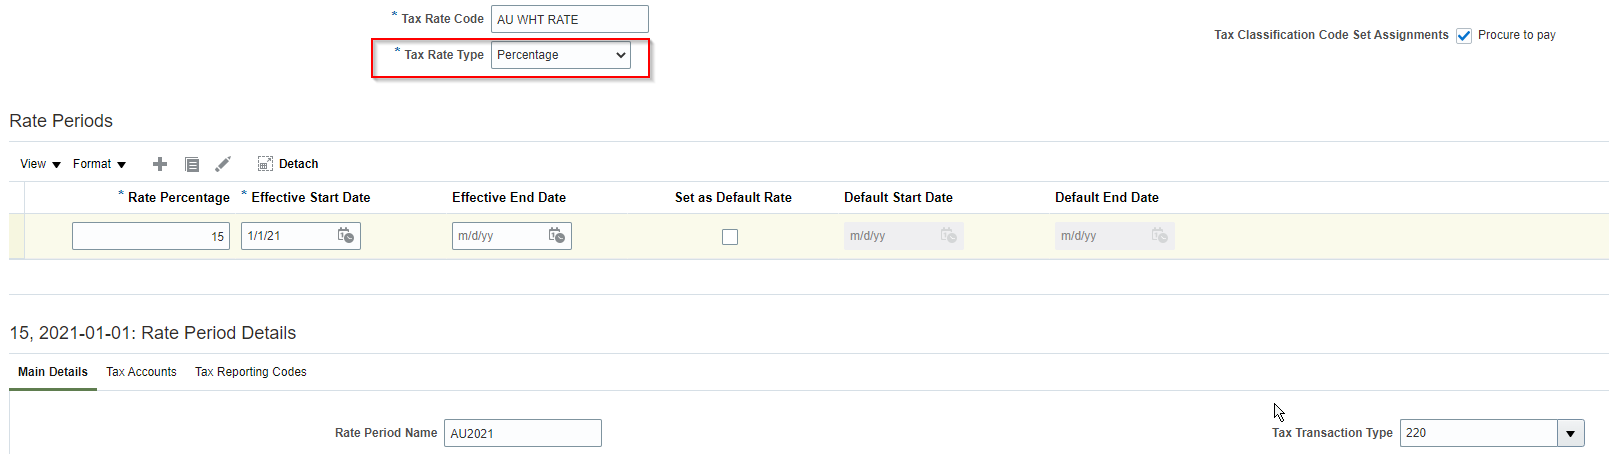Open the Tax Rate Type dropdown
Viewport: 1609px width, 454px height.
(561, 55)
